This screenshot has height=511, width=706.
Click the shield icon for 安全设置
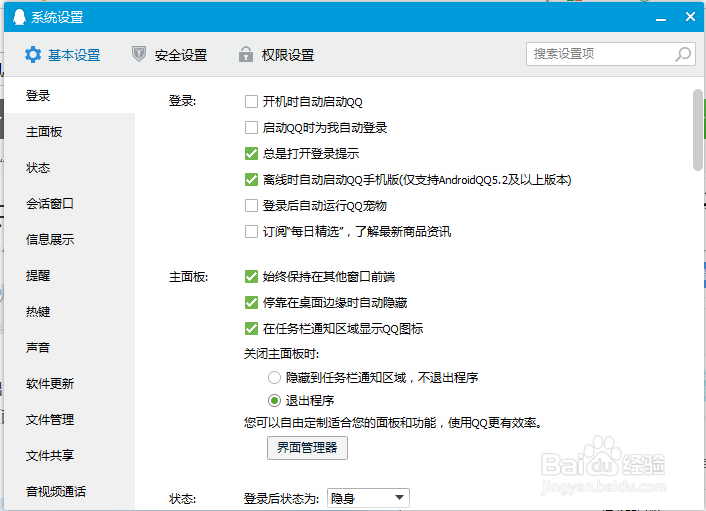tap(139, 54)
